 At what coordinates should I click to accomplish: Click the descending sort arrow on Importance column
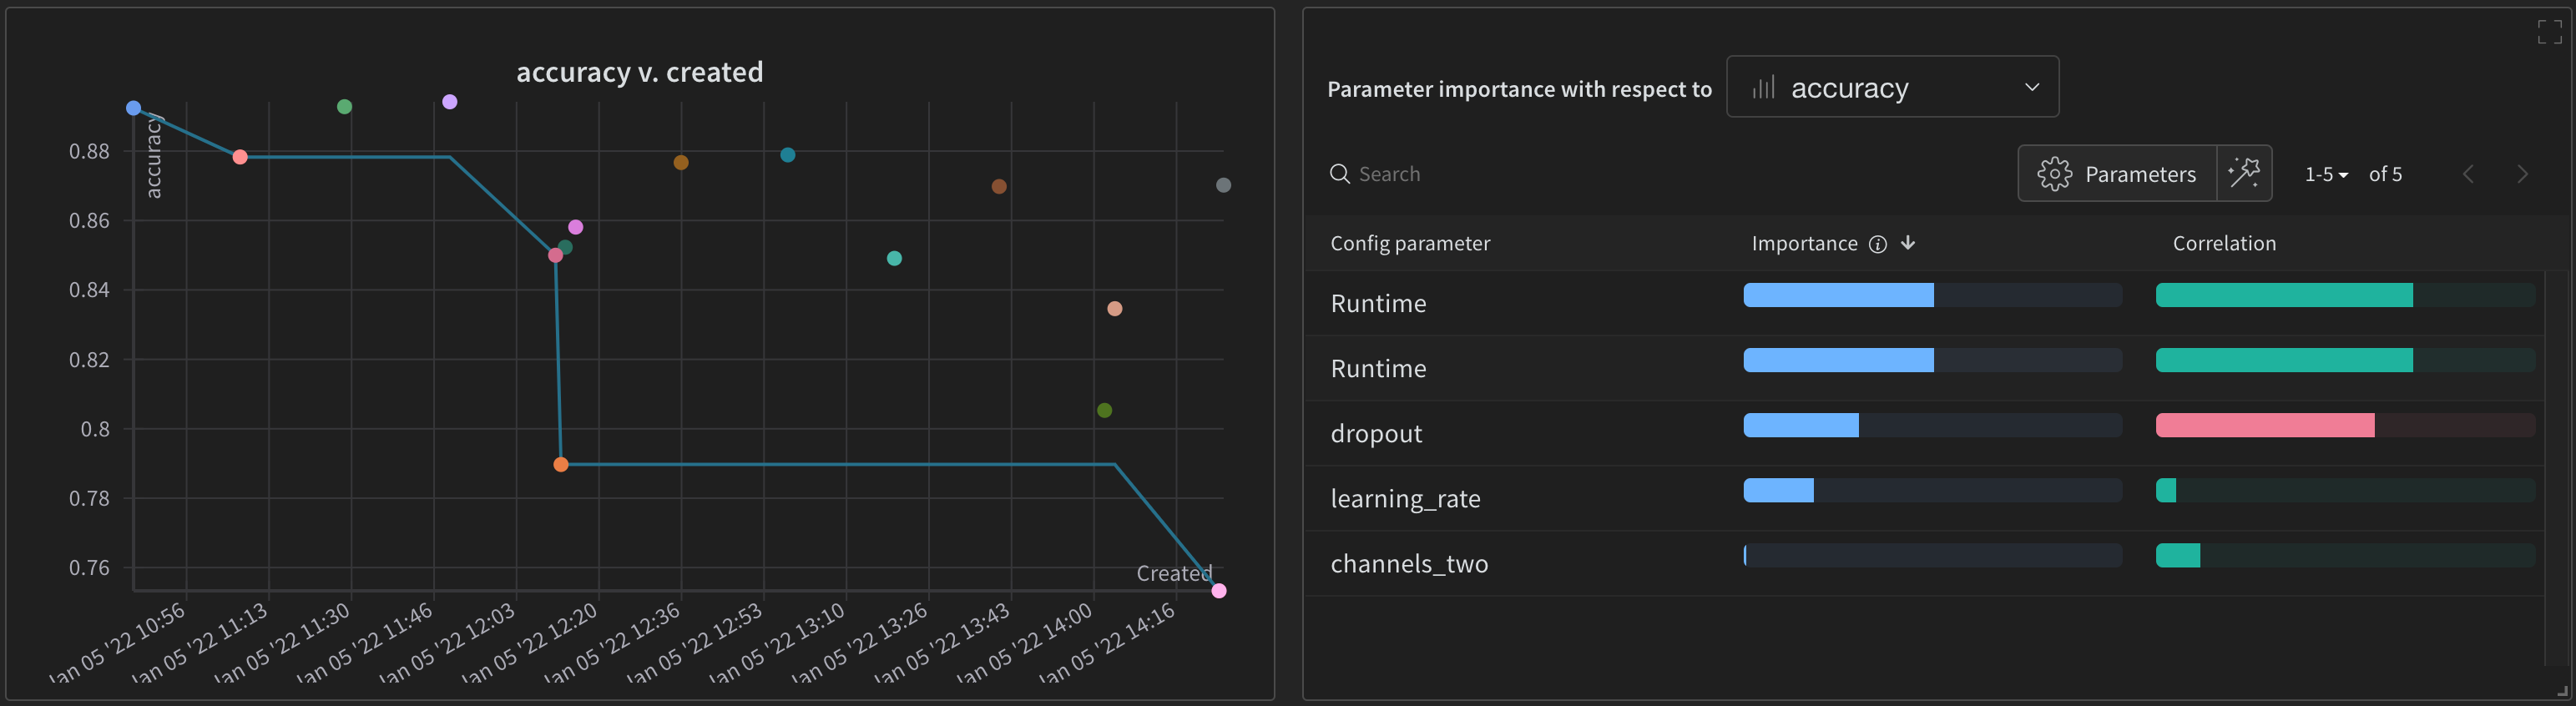pos(1908,243)
